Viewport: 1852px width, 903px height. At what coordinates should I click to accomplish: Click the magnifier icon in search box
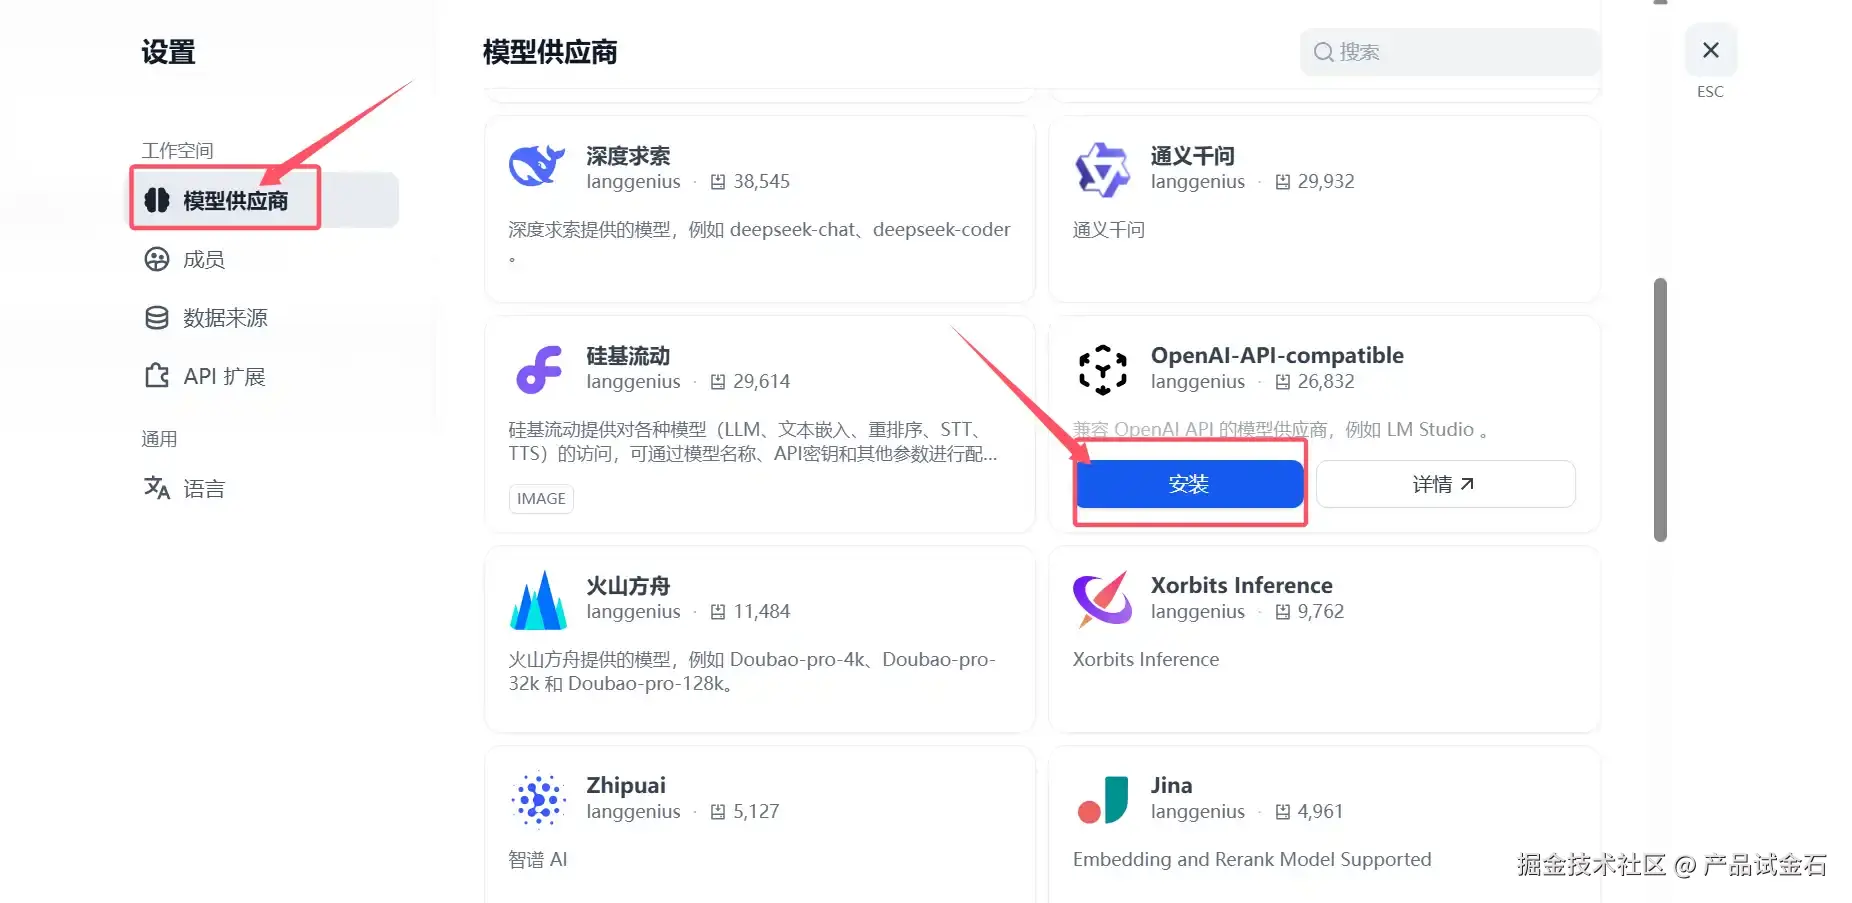[x=1323, y=52]
